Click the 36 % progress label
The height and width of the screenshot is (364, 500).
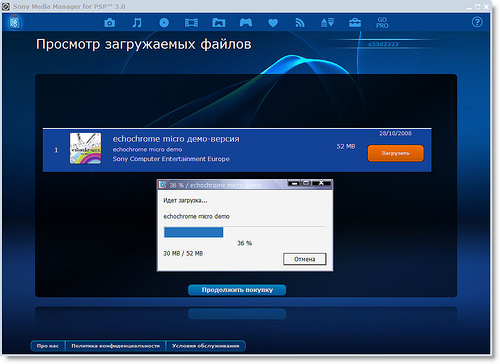244,243
